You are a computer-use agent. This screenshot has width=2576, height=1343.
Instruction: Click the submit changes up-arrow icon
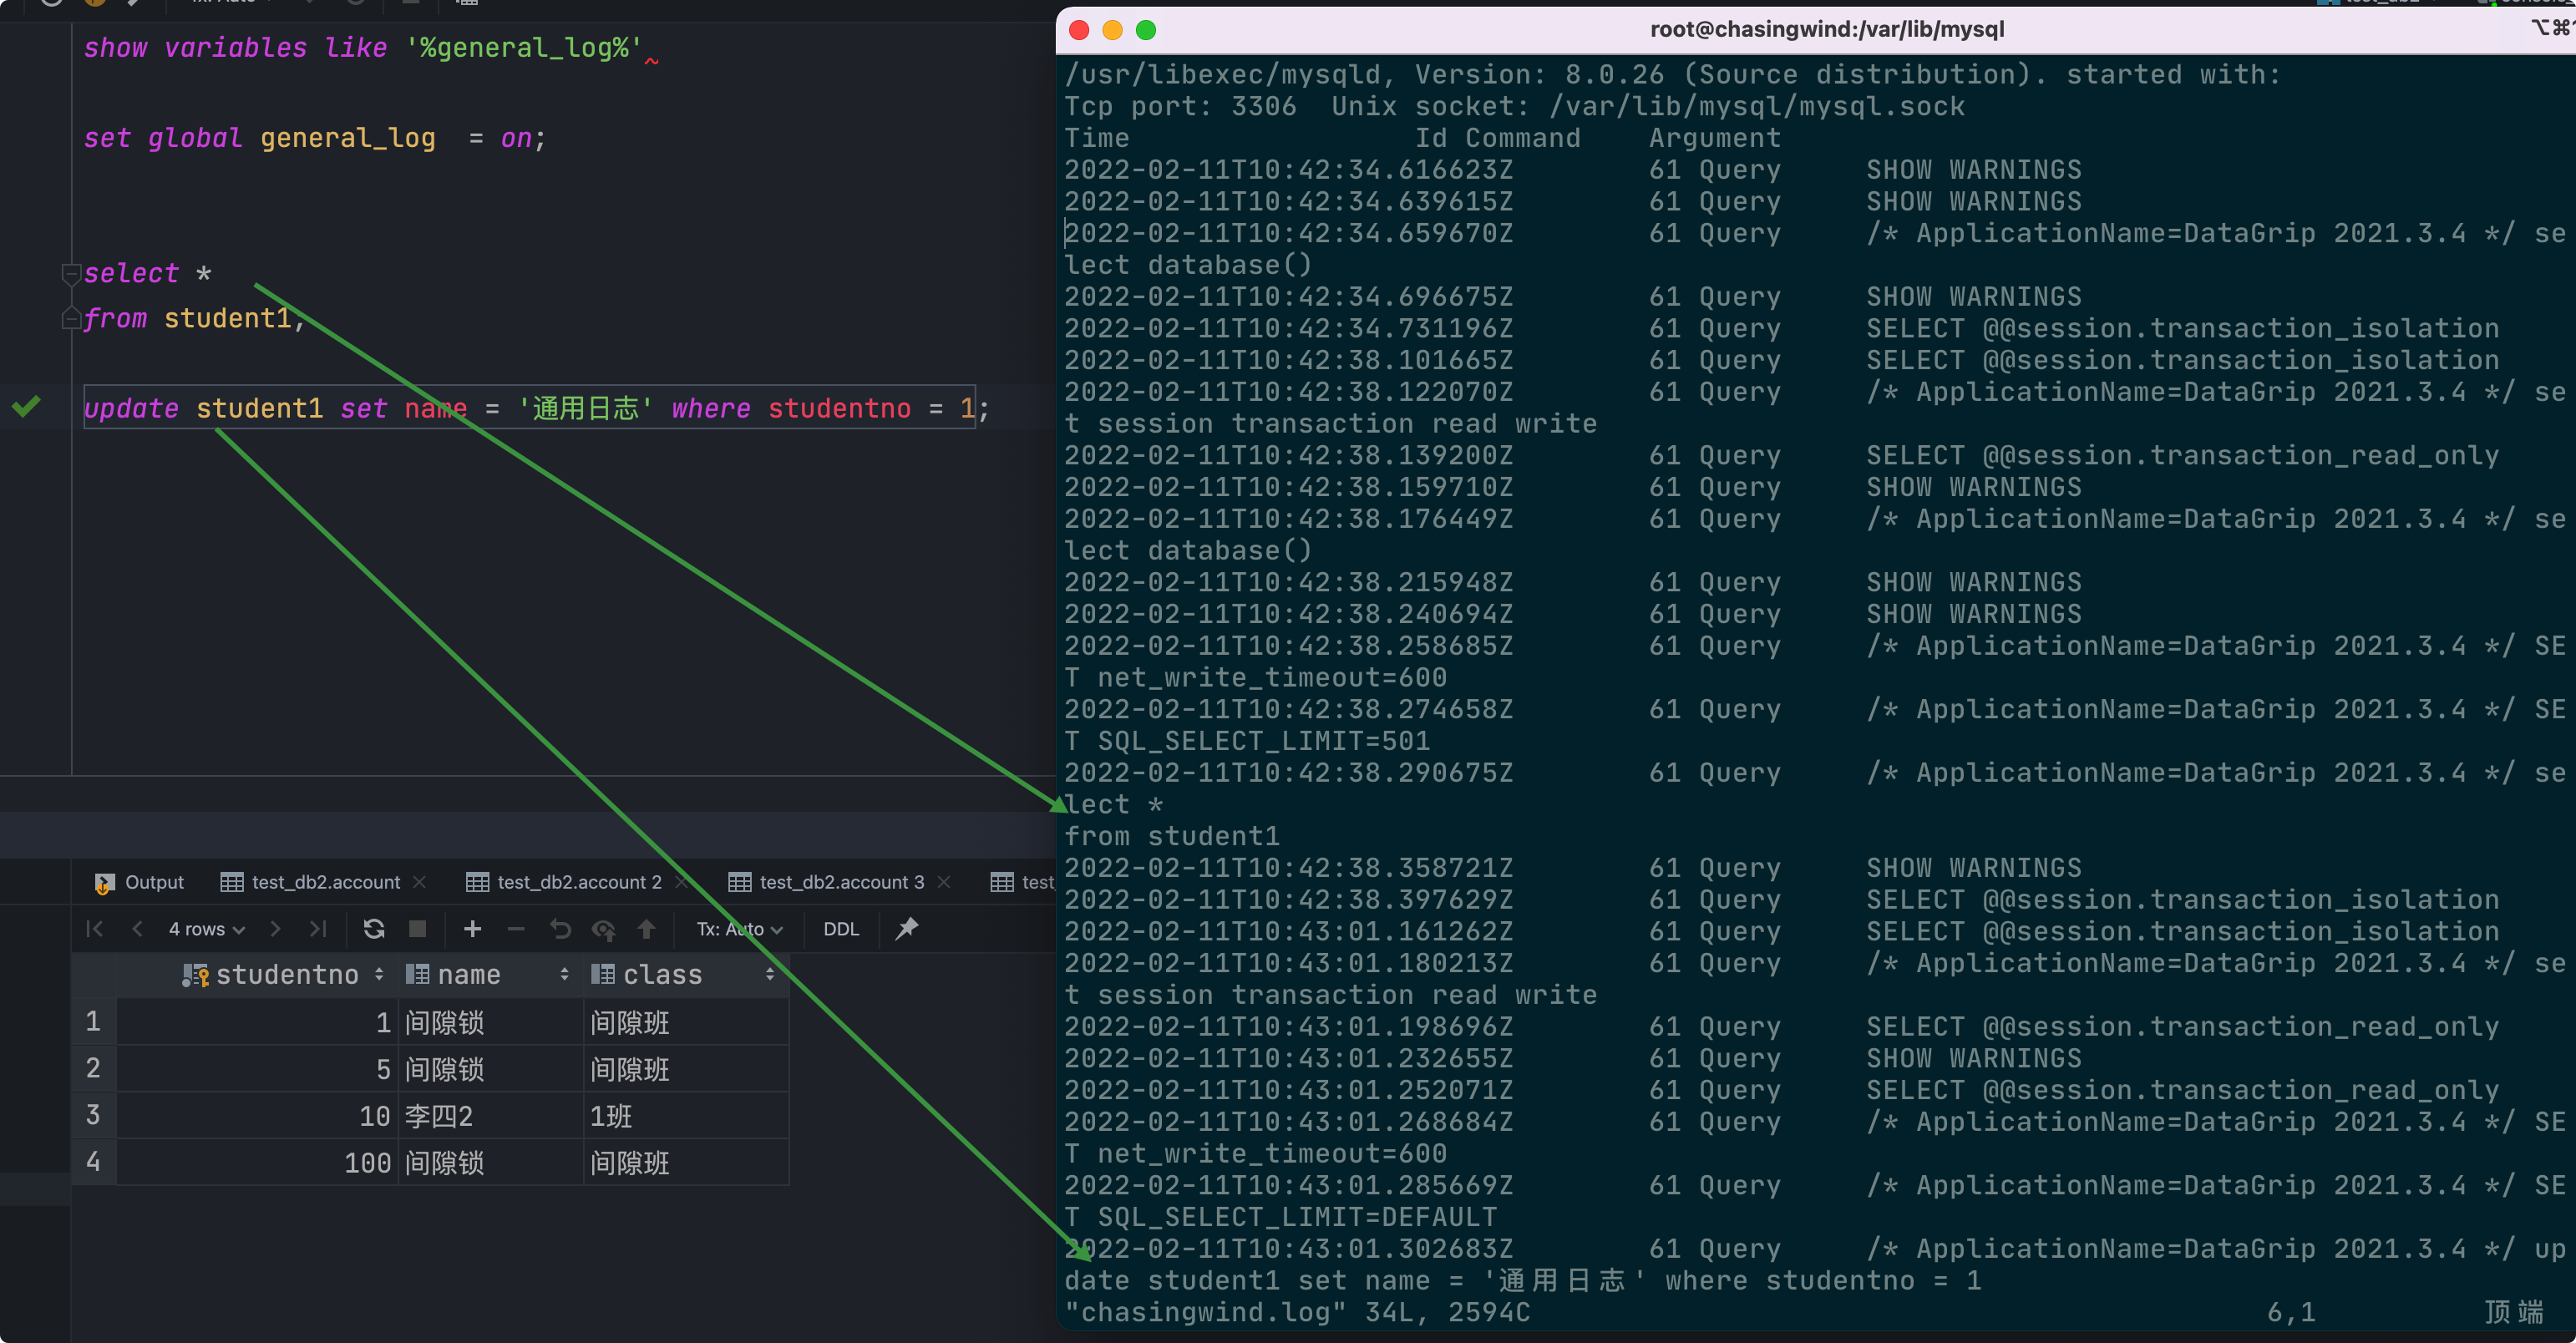coord(647,929)
